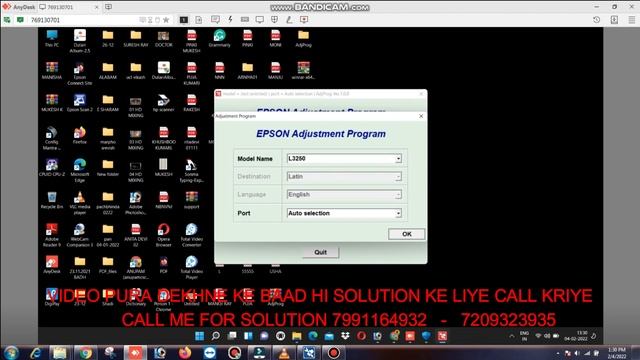Select the Microsoft Edge desktop shortcut
640x360 pixels.
point(80,170)
